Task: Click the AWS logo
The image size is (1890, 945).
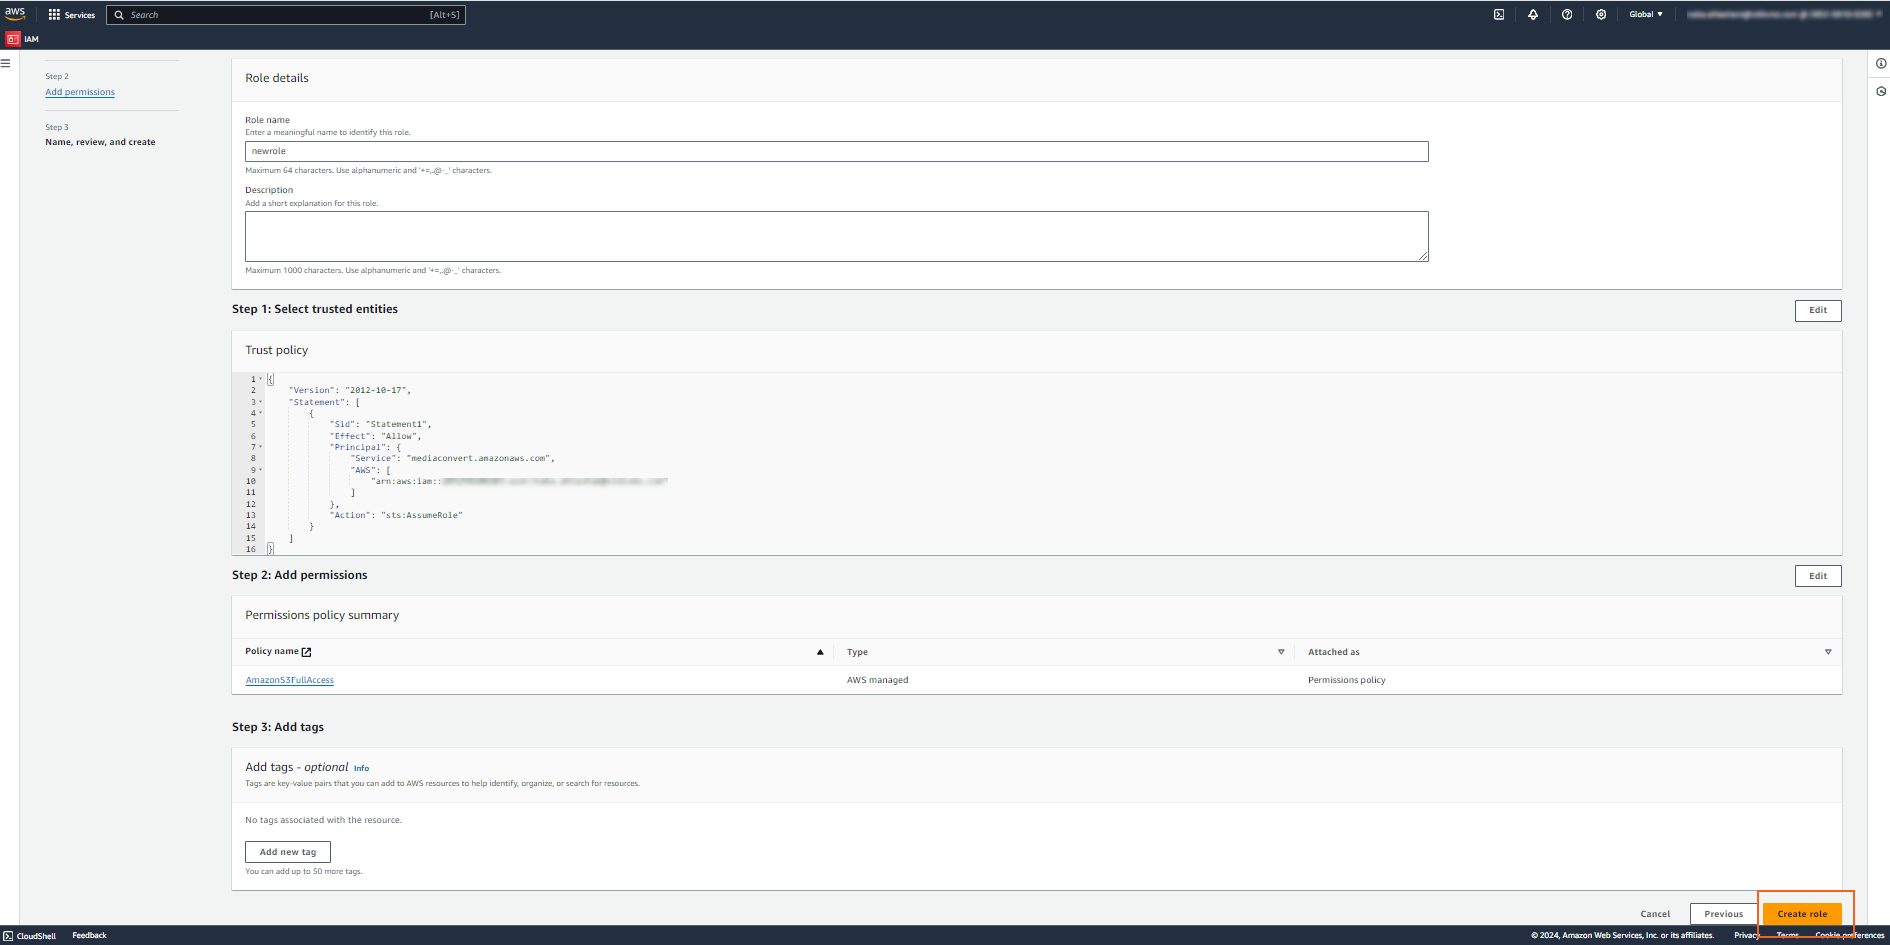Action: [15, 14]
